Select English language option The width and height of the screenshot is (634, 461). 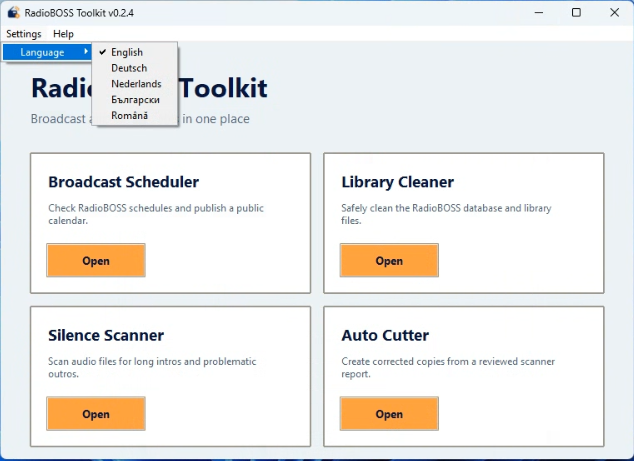(x=135, y=52)
